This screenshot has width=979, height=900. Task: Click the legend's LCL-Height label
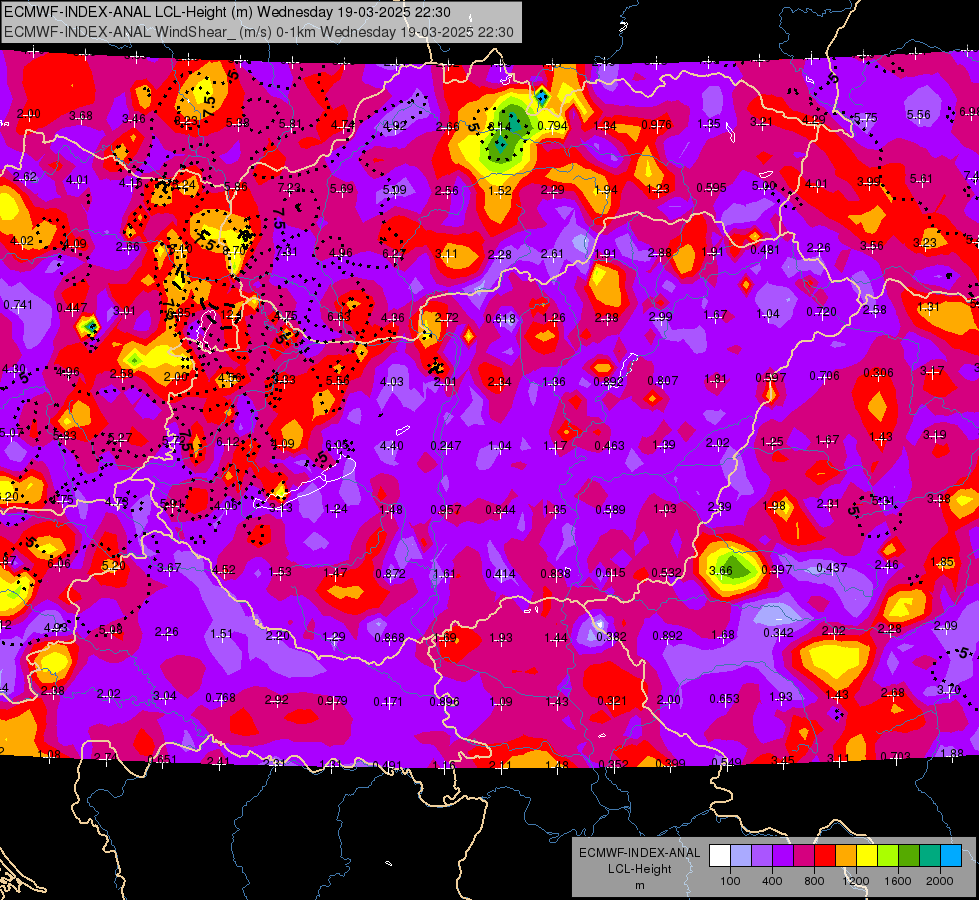[x=639, y=869]
